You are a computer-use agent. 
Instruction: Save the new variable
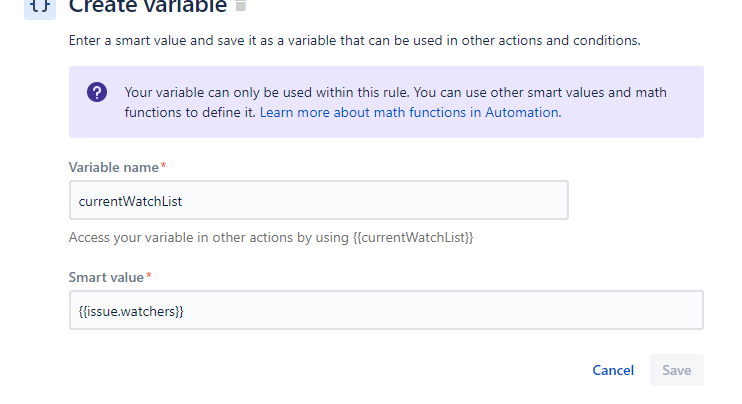click(x=677, y=370)
